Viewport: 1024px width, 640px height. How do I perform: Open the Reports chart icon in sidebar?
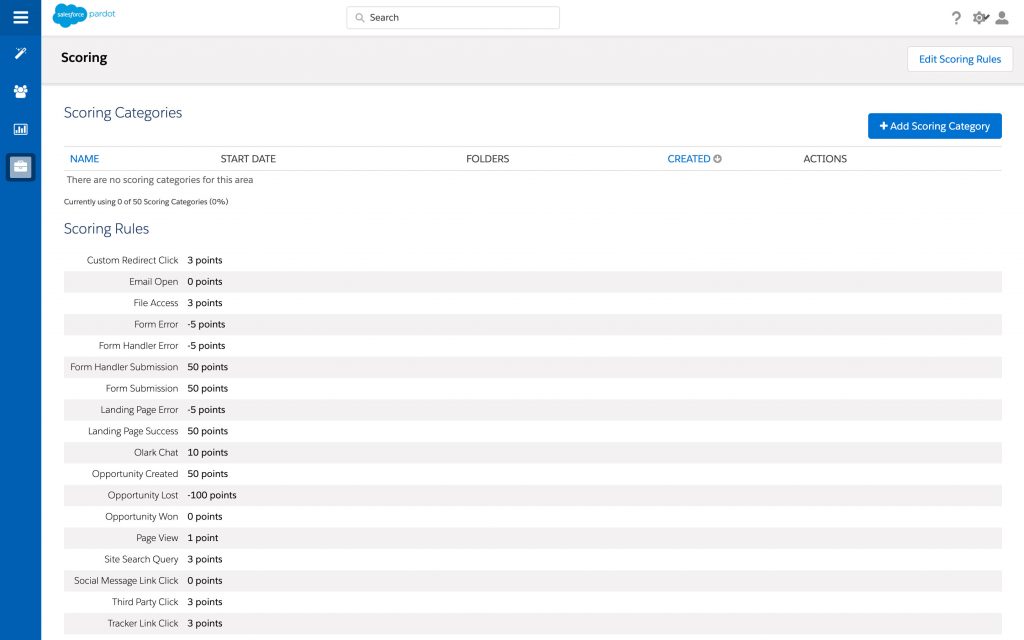pyautogui.click(x=20, y=129)
